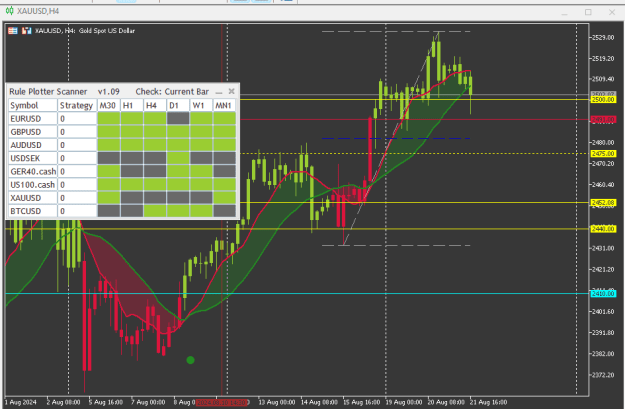
Task: Click the one-click trading grid icon on chart
Action: (13, 31)
